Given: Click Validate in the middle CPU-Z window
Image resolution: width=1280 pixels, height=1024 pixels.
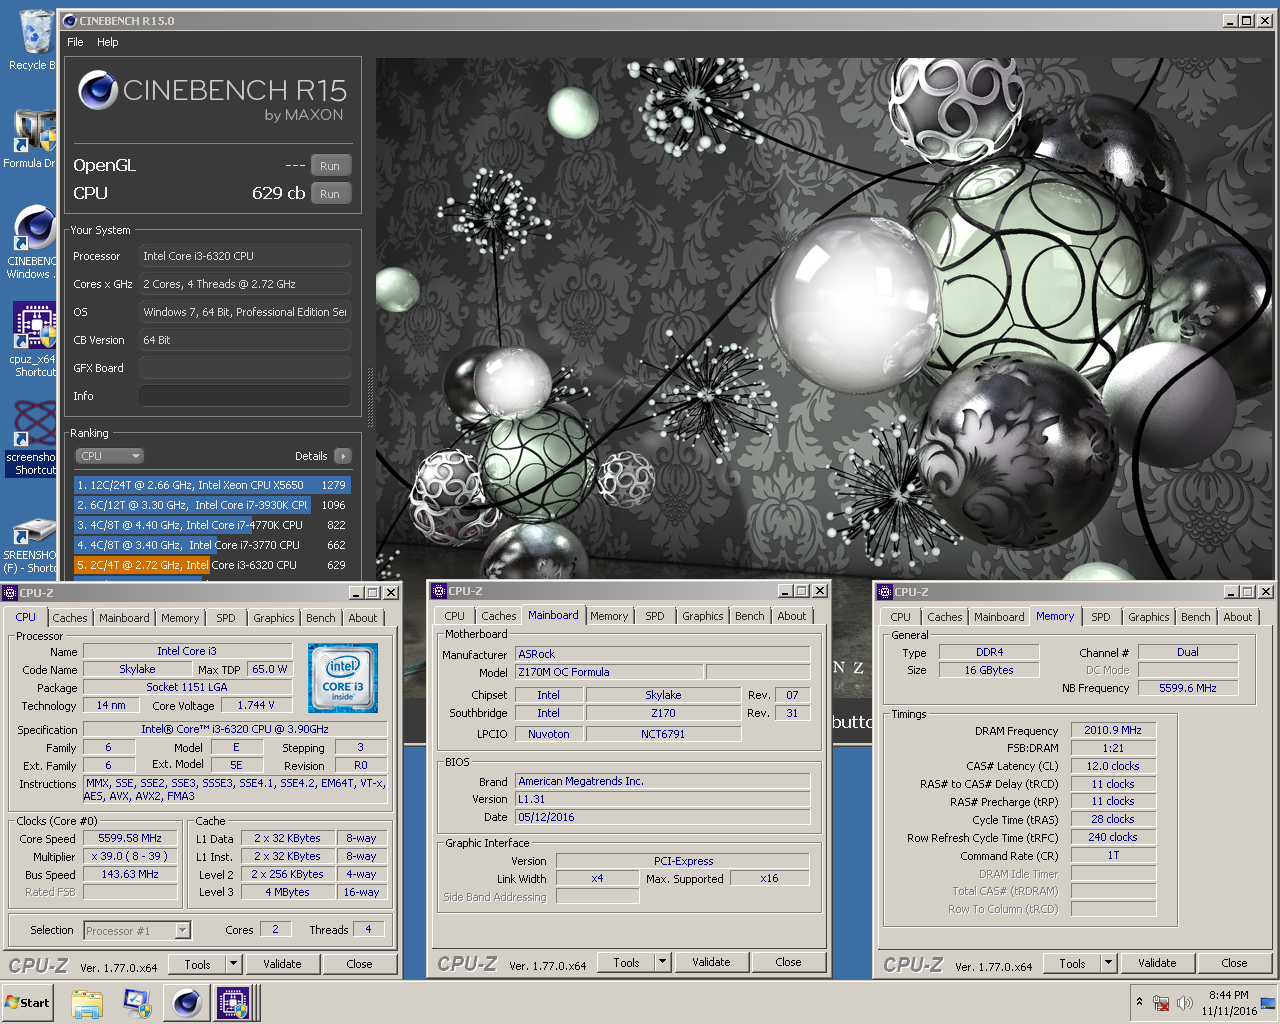Looking at the screenshot, I should pyautogui.click(x=711, y=962).
